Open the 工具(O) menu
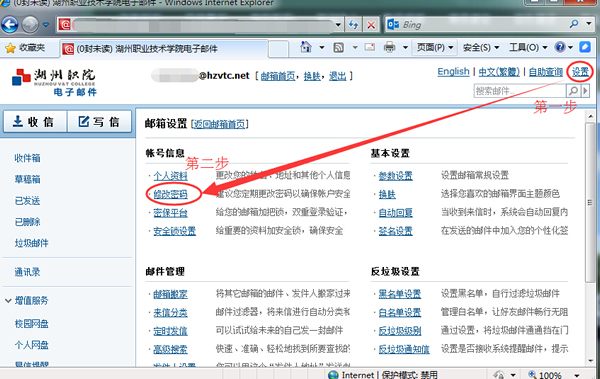 click(x=528, y=47)
